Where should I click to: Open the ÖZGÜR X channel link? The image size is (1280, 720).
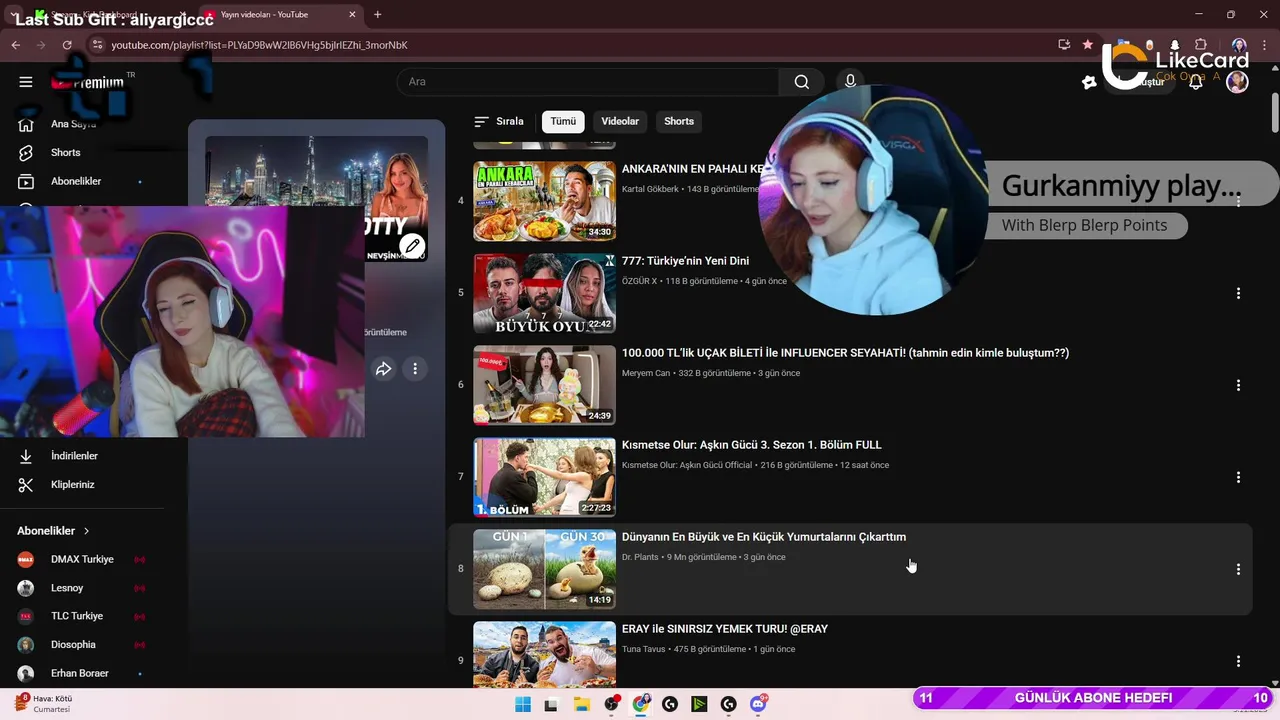640,281
